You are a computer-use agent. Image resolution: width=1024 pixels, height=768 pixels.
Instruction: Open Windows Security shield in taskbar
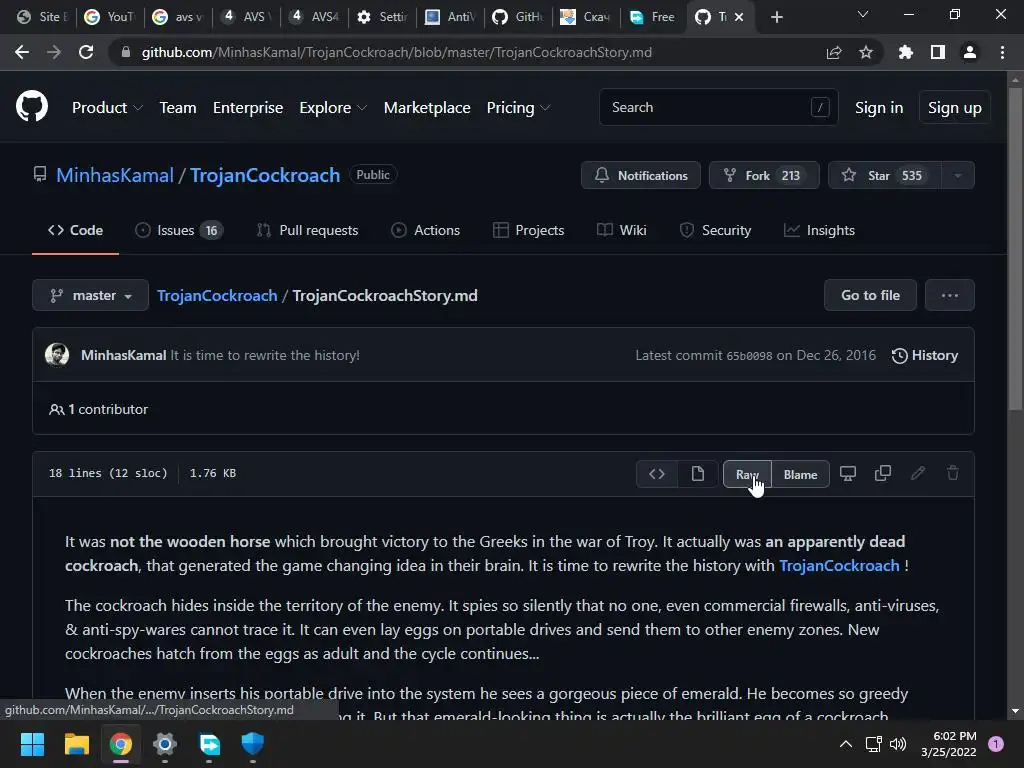coord(252,744)
